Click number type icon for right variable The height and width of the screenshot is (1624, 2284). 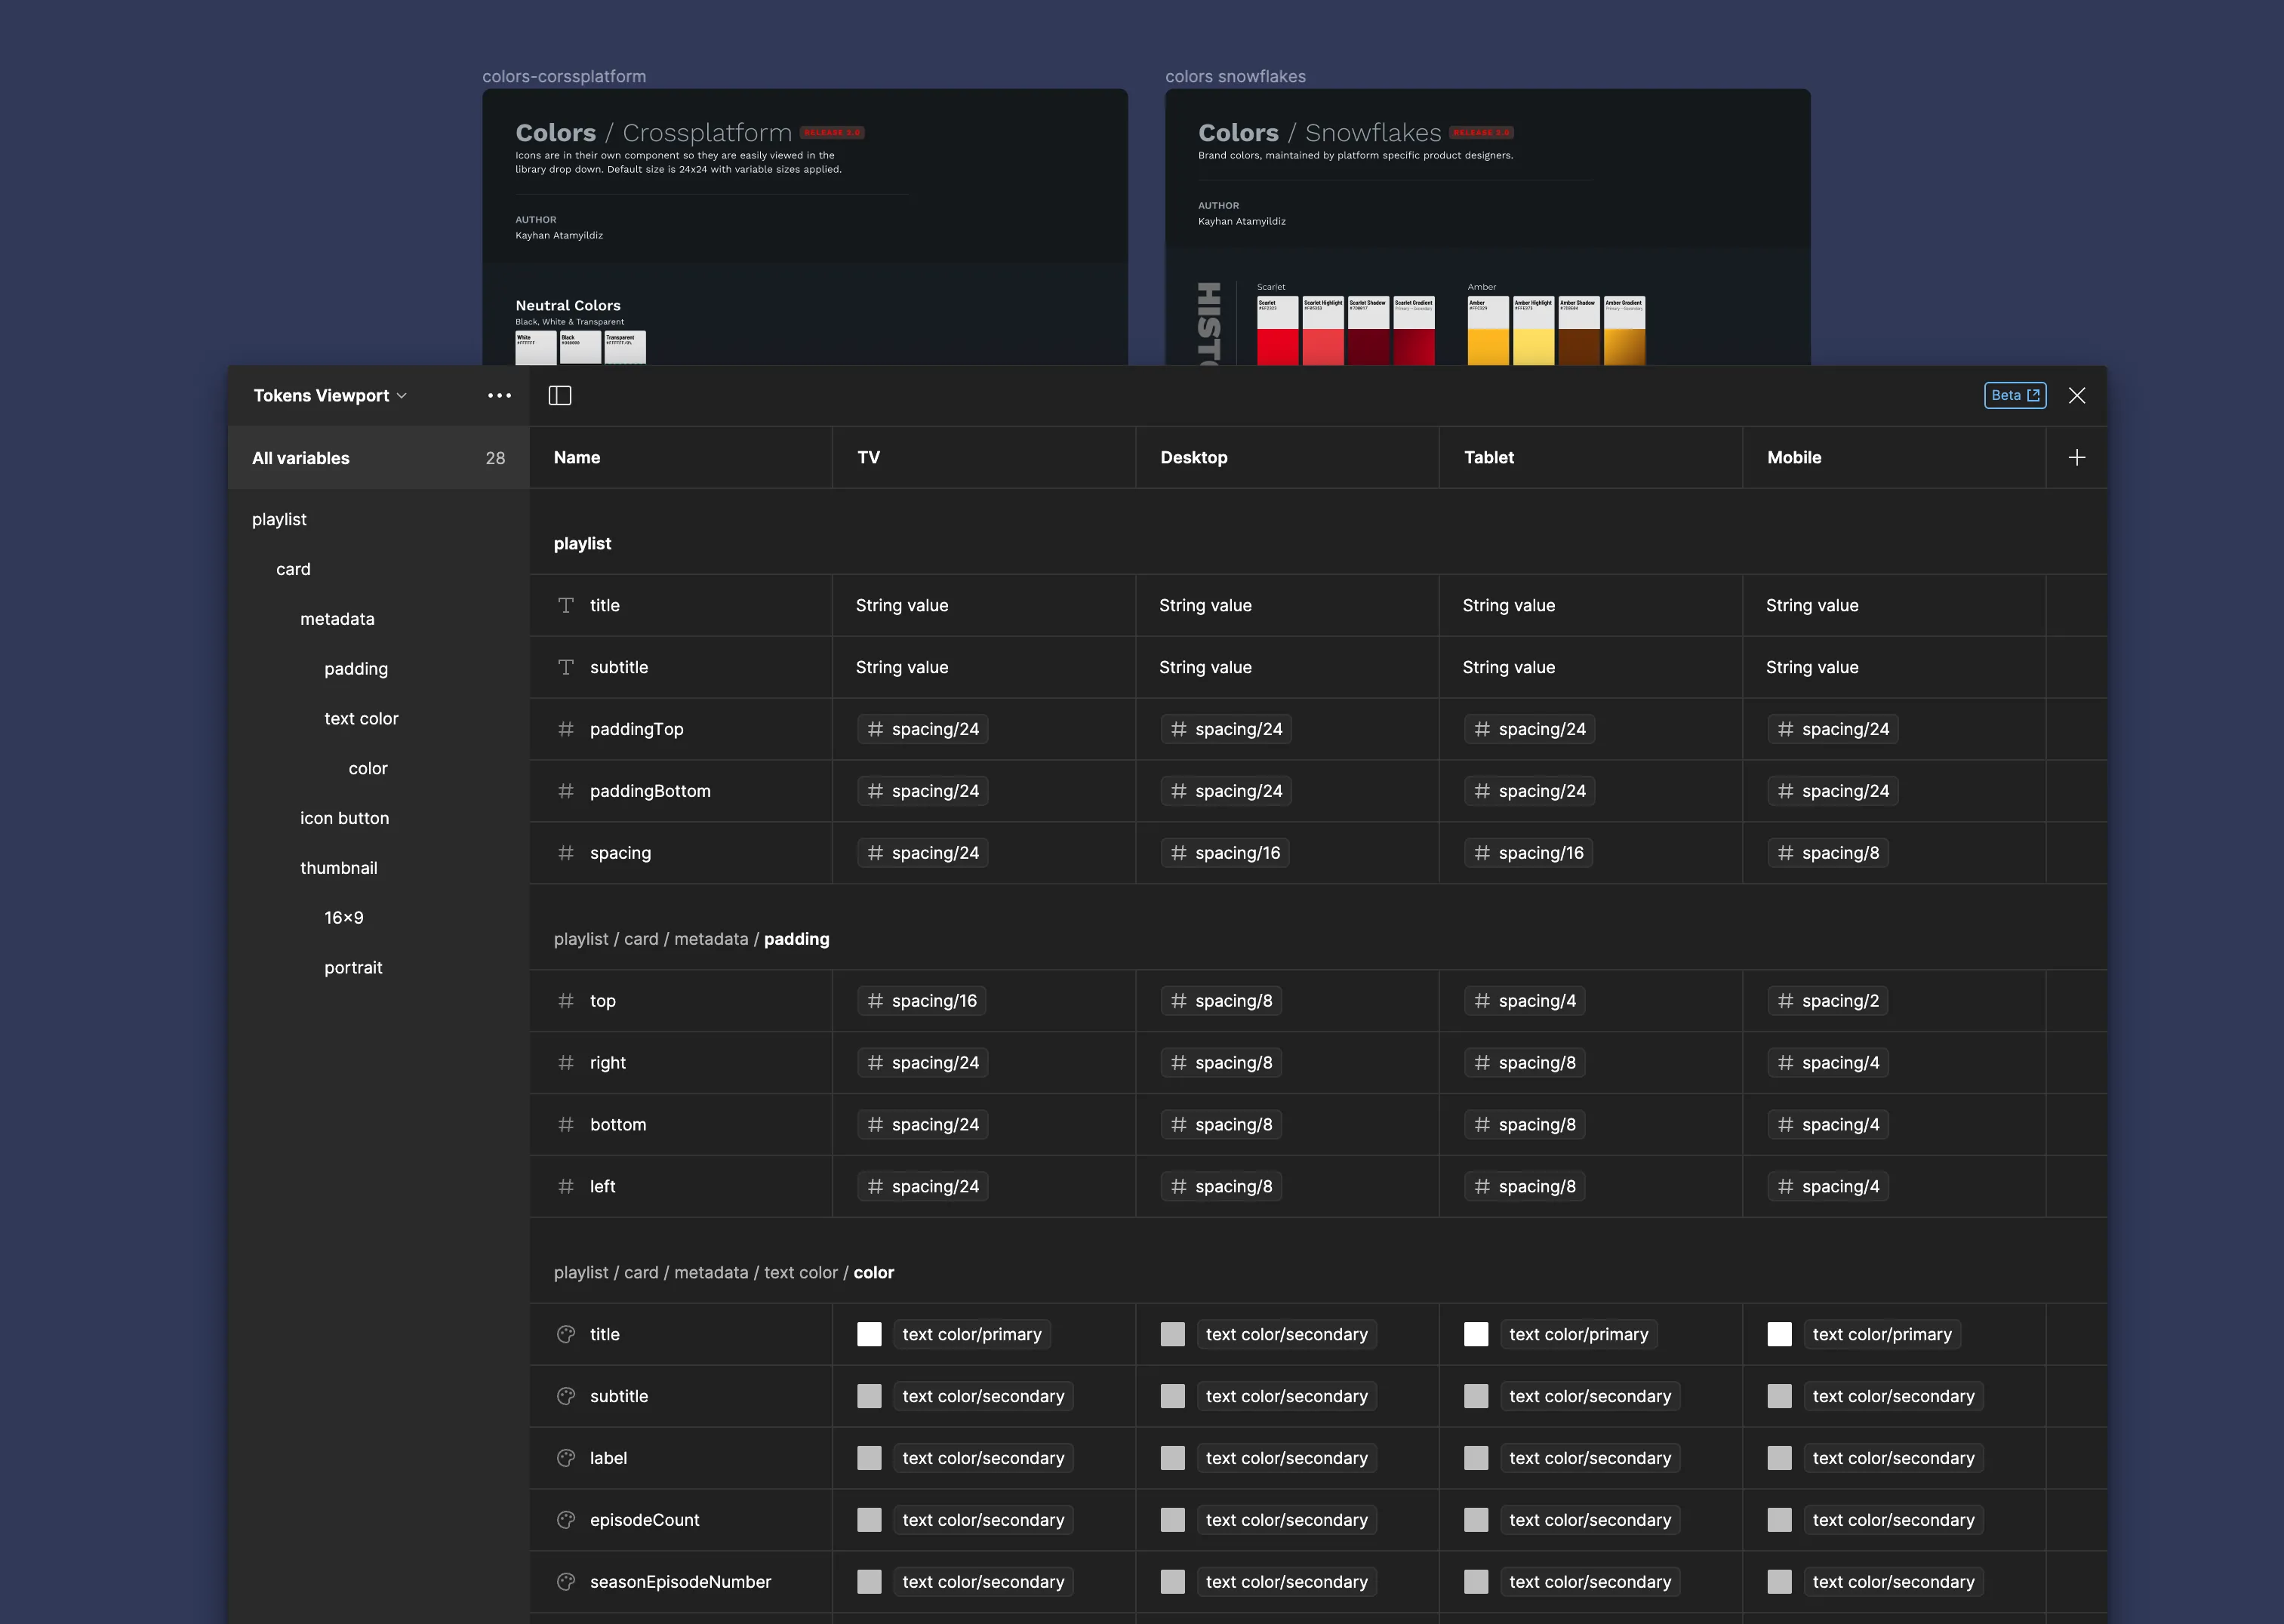click(x=566, y=1064)
